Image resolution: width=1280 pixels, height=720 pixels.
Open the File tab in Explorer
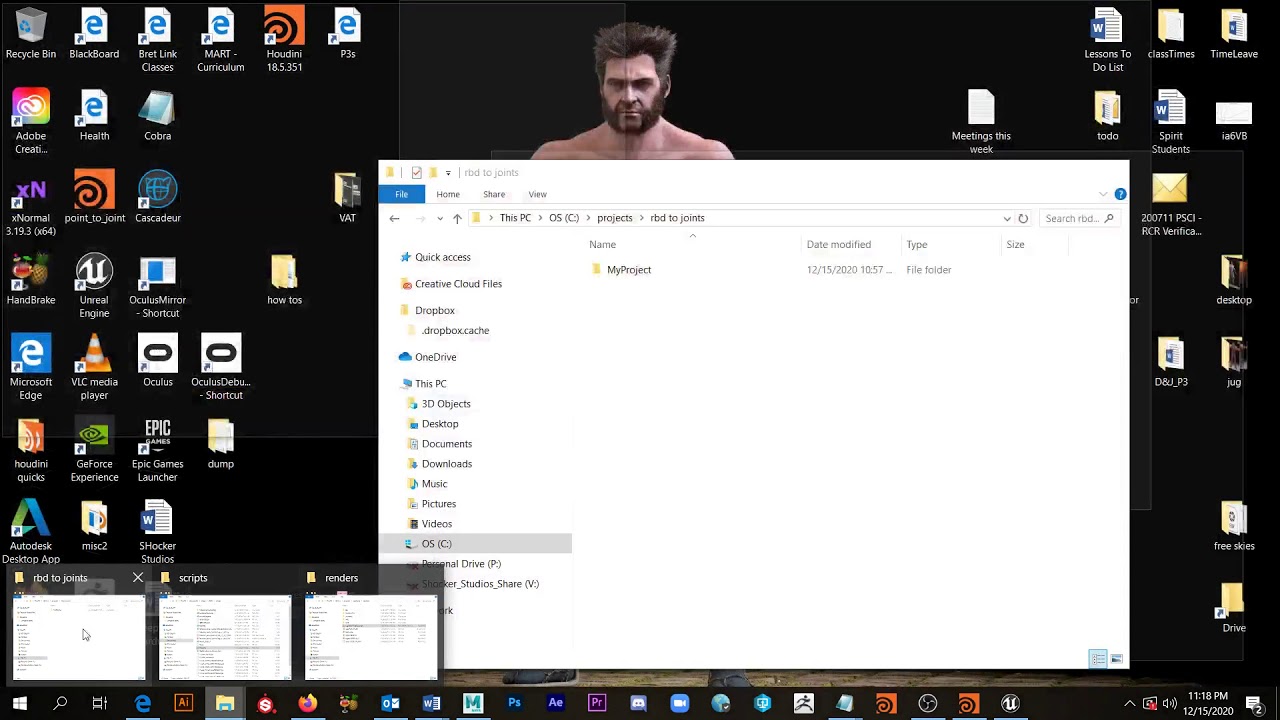point(401,194)
